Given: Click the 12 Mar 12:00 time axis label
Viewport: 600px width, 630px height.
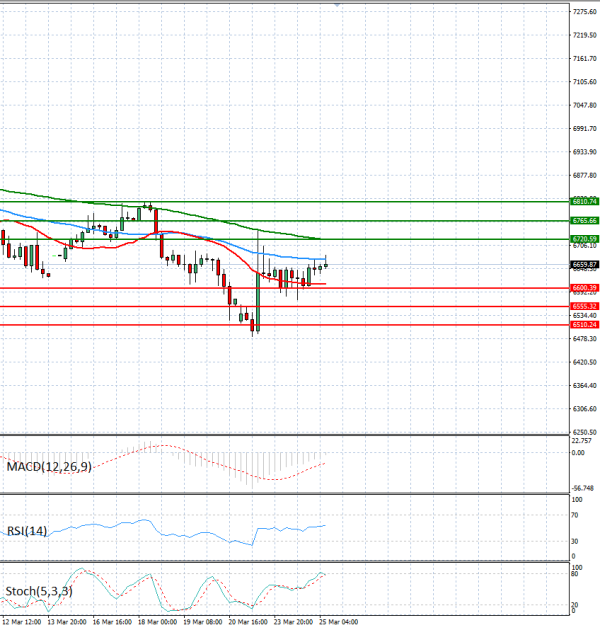Looking at the screenshot, I should pos(22,621).
